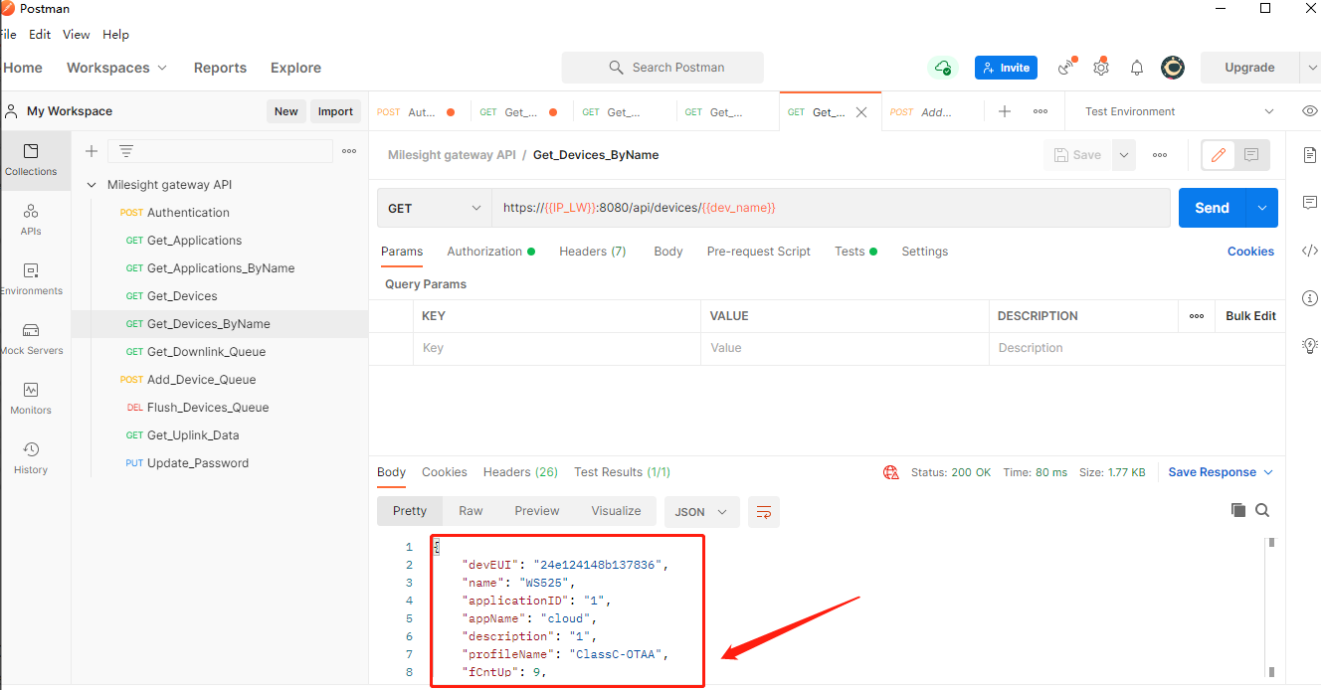Open the comments icon in right sidebar
The image size is (1321, 690).
[1310, 203]
